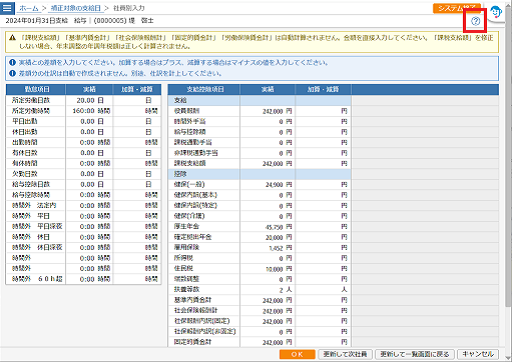Click adjustment field for 健保(介護)

(x=323, y=216)
